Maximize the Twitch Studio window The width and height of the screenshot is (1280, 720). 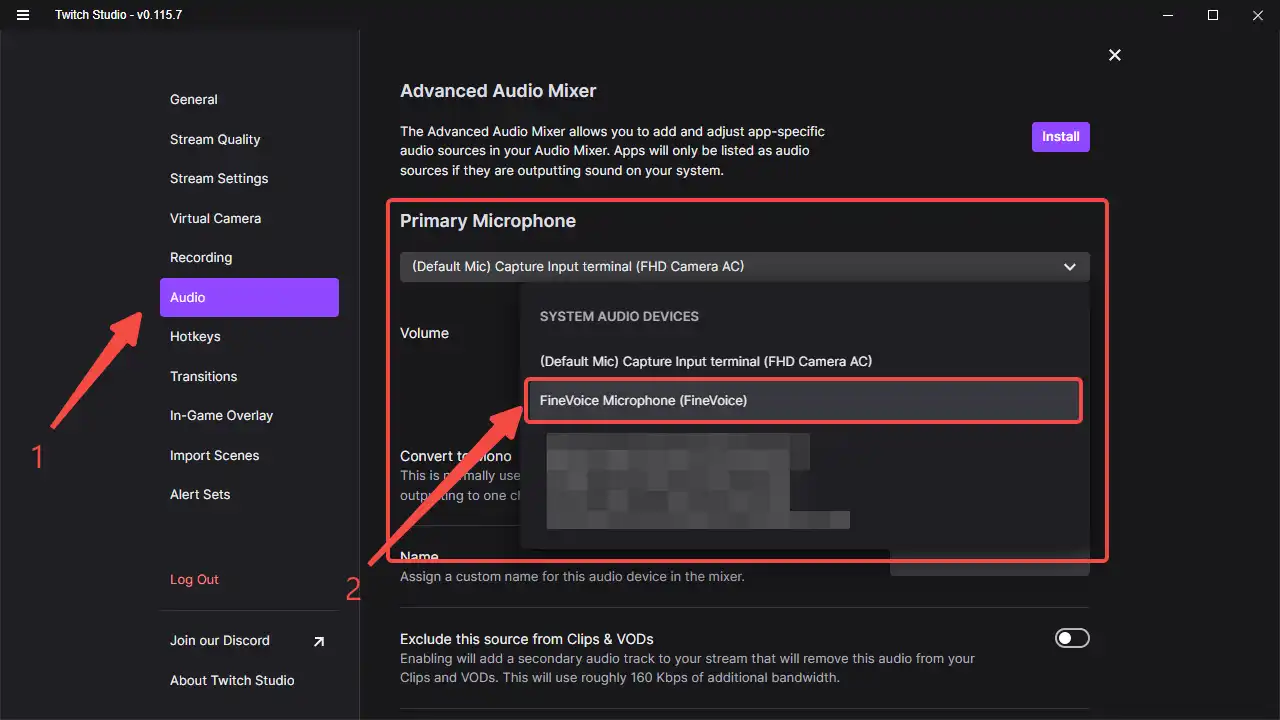click(1213, 15)
